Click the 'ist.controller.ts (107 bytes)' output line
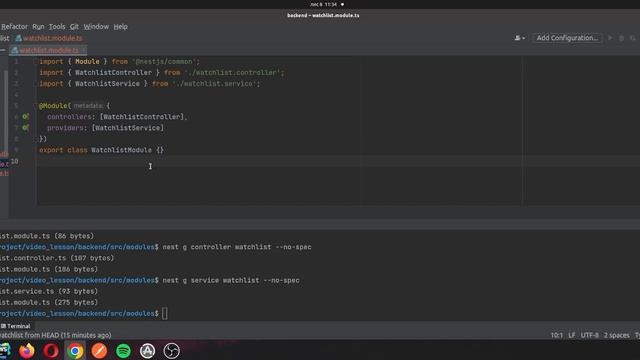 pyautogui.click(x=57, y=258)
